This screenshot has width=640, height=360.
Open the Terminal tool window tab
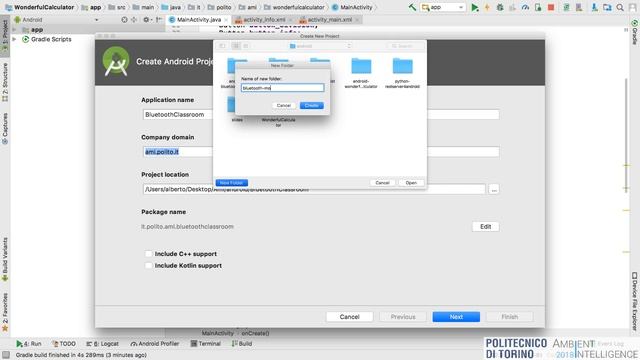(x=206, y=344)
